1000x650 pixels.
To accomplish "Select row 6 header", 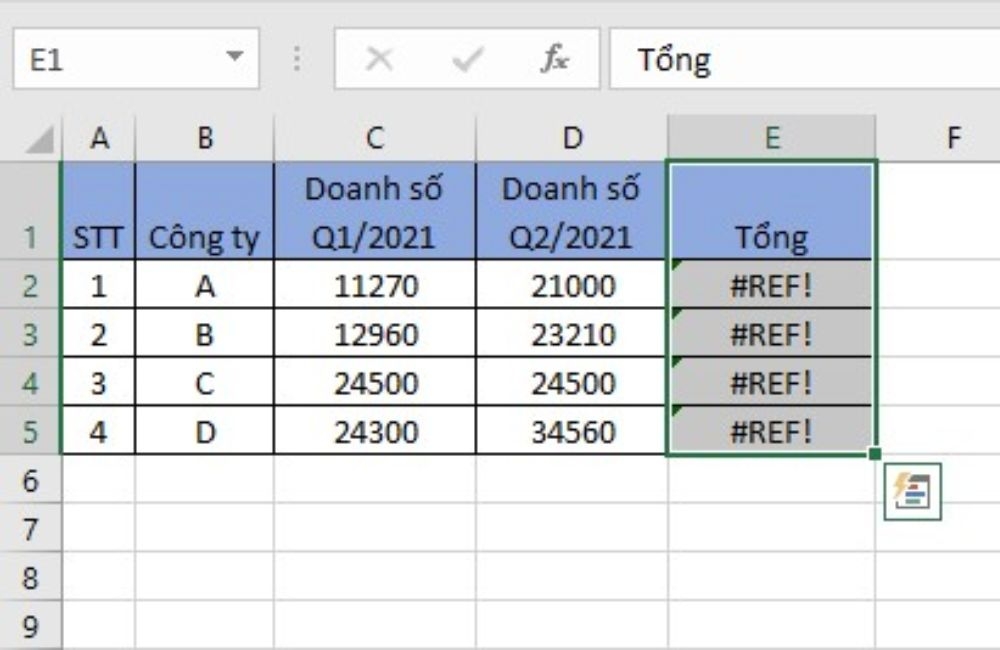I will tap(31, 479).
